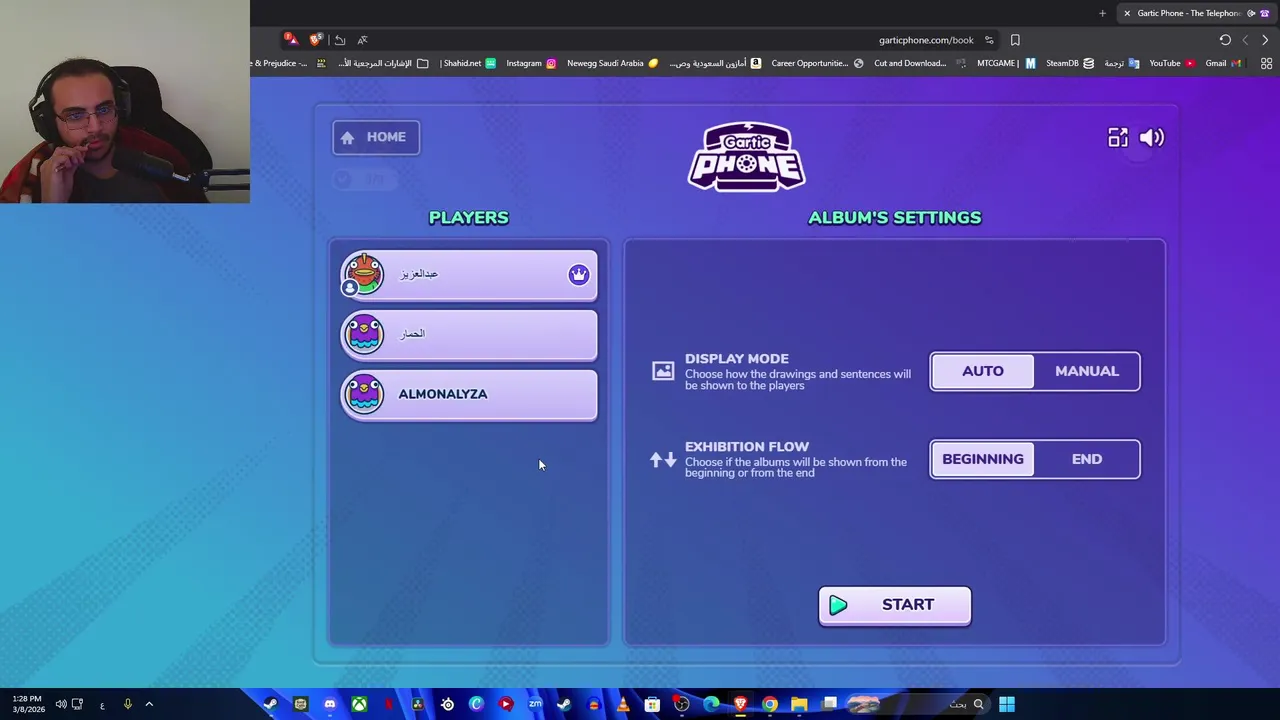
Task: Click avatar of player الحمار
Action: (363, 334)
